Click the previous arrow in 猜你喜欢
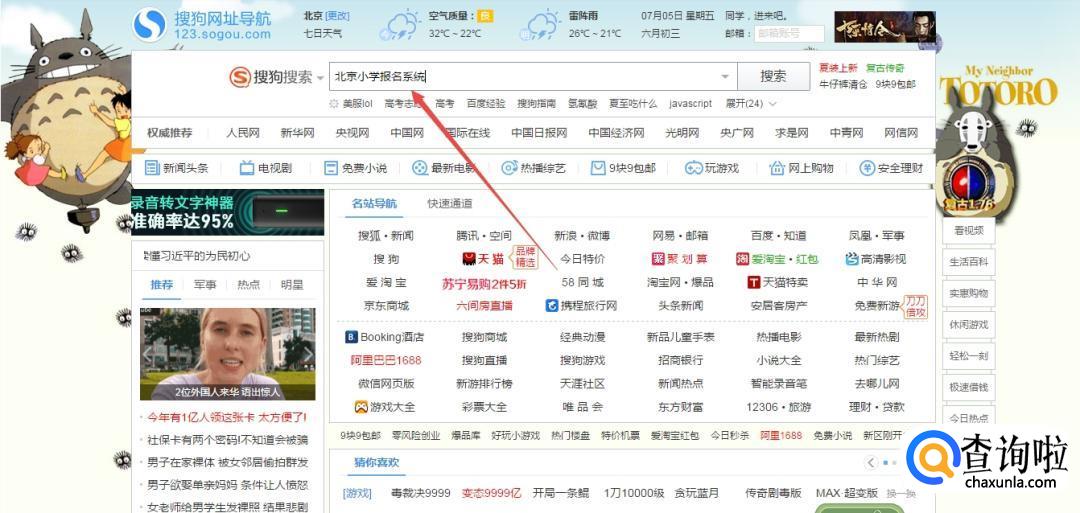The image size is (1080, 513). [x=871, y=462]
